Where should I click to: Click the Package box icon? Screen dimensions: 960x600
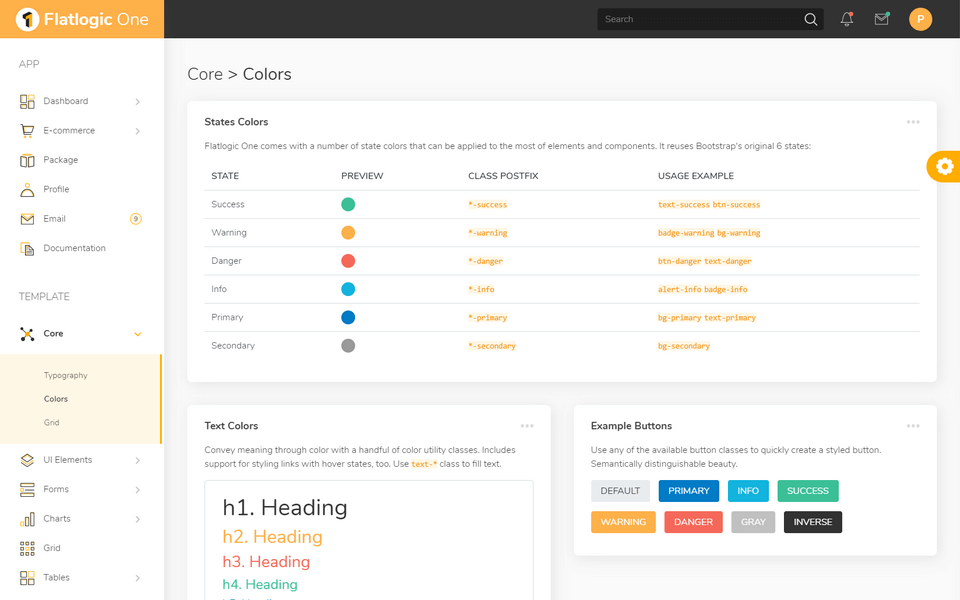click(x=25, y=159)
